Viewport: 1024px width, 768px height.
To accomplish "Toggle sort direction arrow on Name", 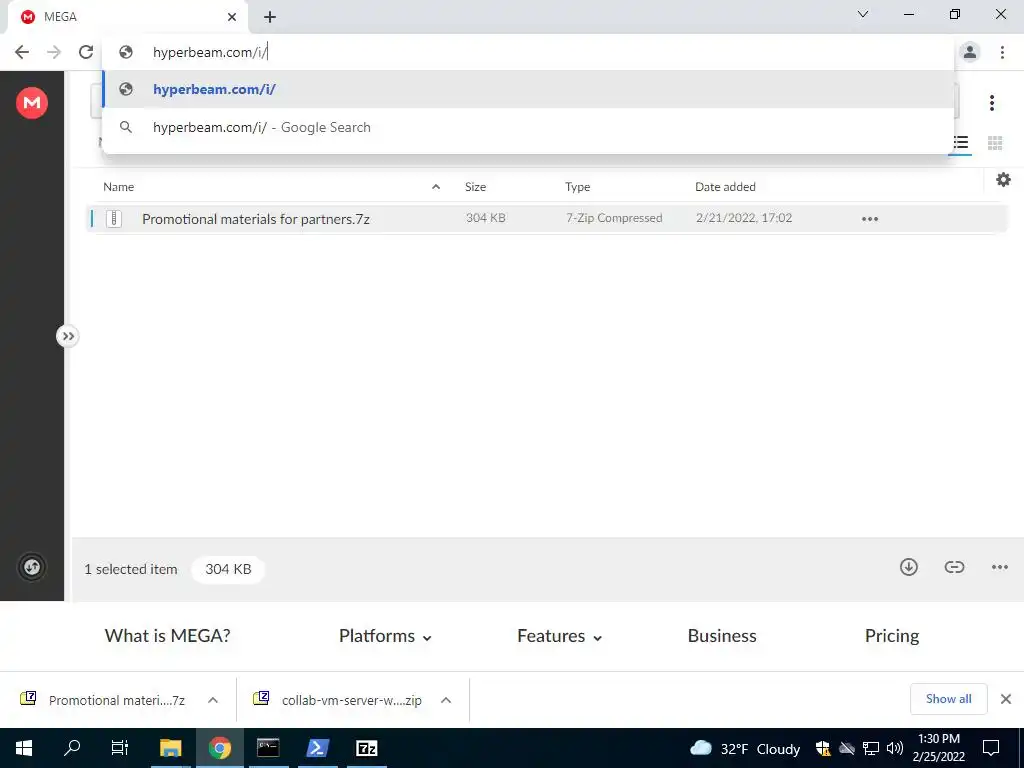I will 436,187.
